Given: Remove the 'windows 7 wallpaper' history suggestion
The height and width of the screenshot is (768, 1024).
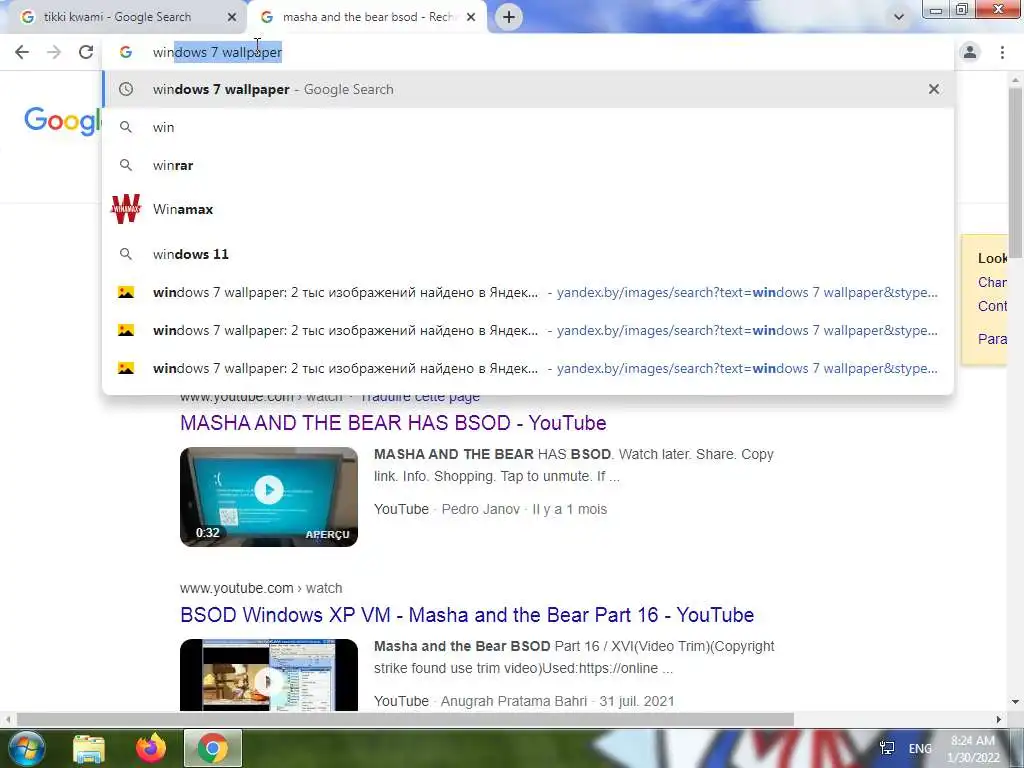Looking at the screenshot, I should [x=934, y=89].
